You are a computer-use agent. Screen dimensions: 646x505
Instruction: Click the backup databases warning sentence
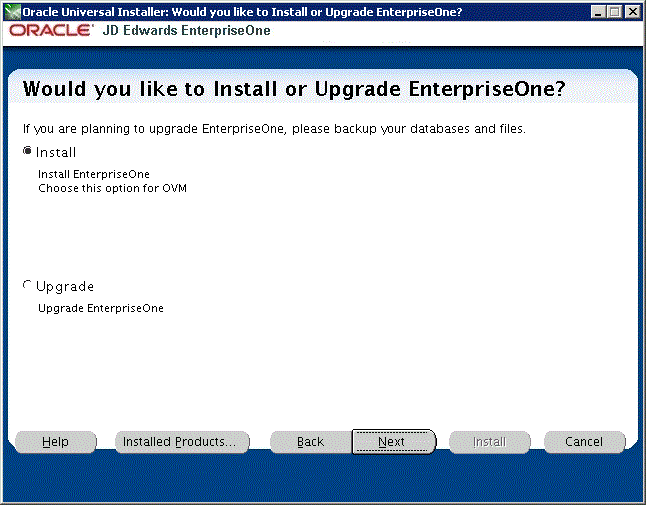point(274,129)
